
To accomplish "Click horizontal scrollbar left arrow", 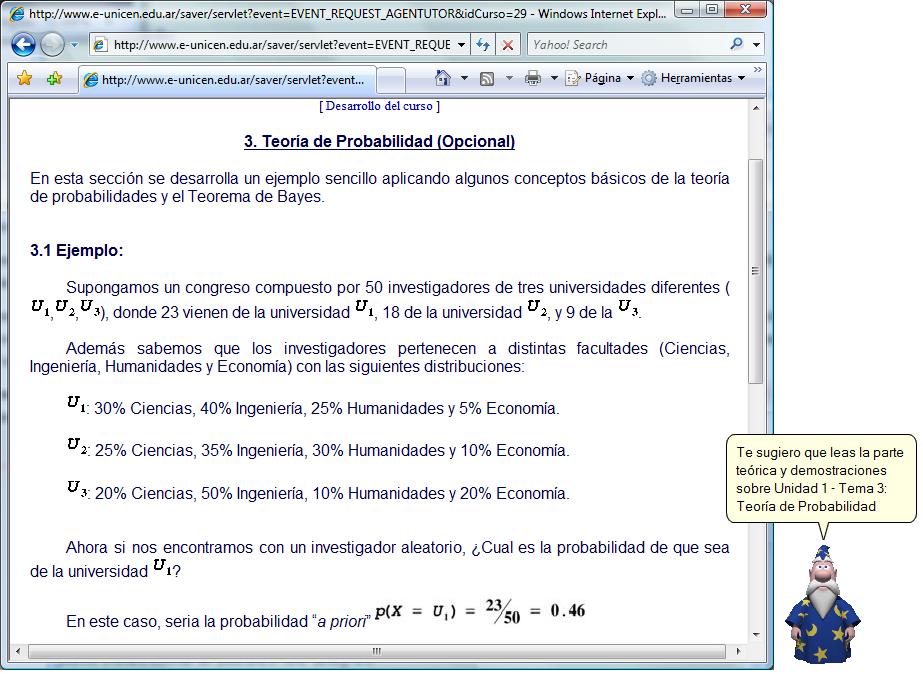I will pyautogui.click(x=18, y=651).
